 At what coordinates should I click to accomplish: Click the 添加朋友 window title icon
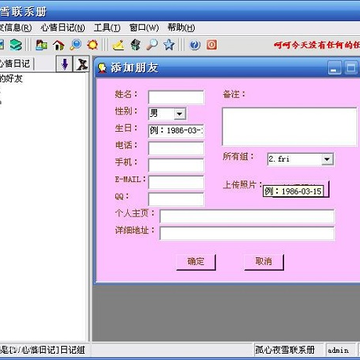(x=102, y=68)
